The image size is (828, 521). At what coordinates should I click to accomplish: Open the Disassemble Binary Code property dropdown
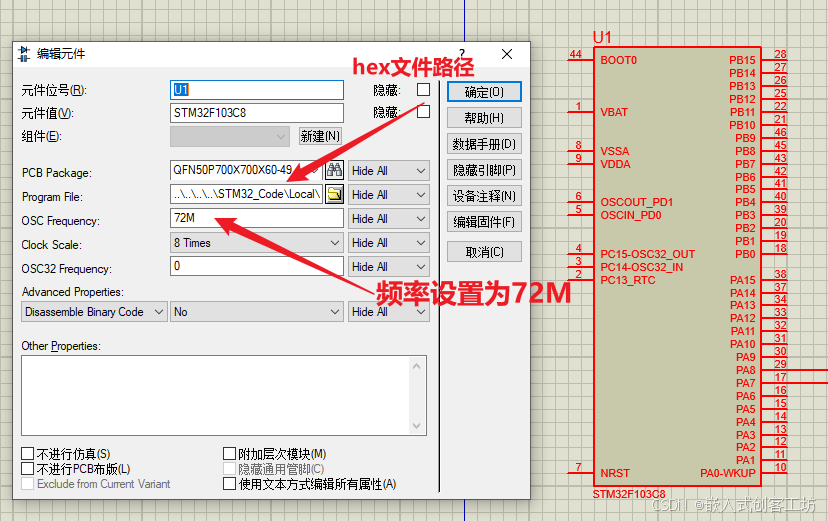[95, 312]
